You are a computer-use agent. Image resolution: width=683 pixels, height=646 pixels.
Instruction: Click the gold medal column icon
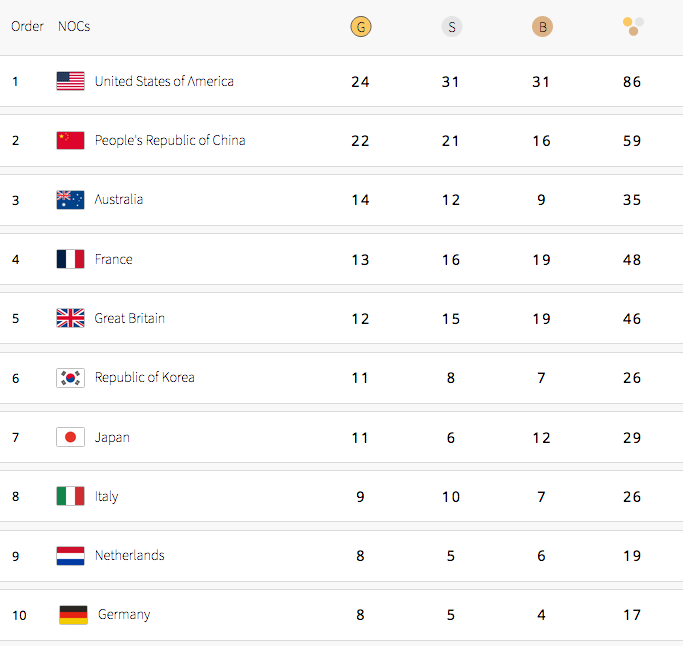[x=361, y=27]
